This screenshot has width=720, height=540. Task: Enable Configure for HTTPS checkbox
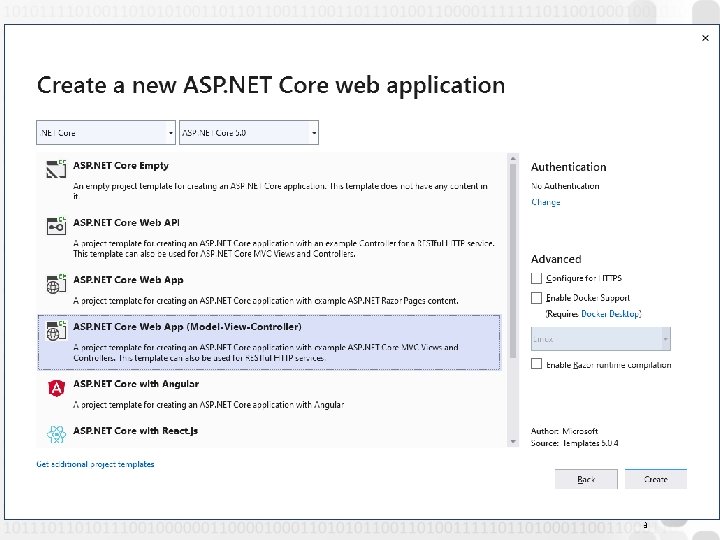coord(537,277)
